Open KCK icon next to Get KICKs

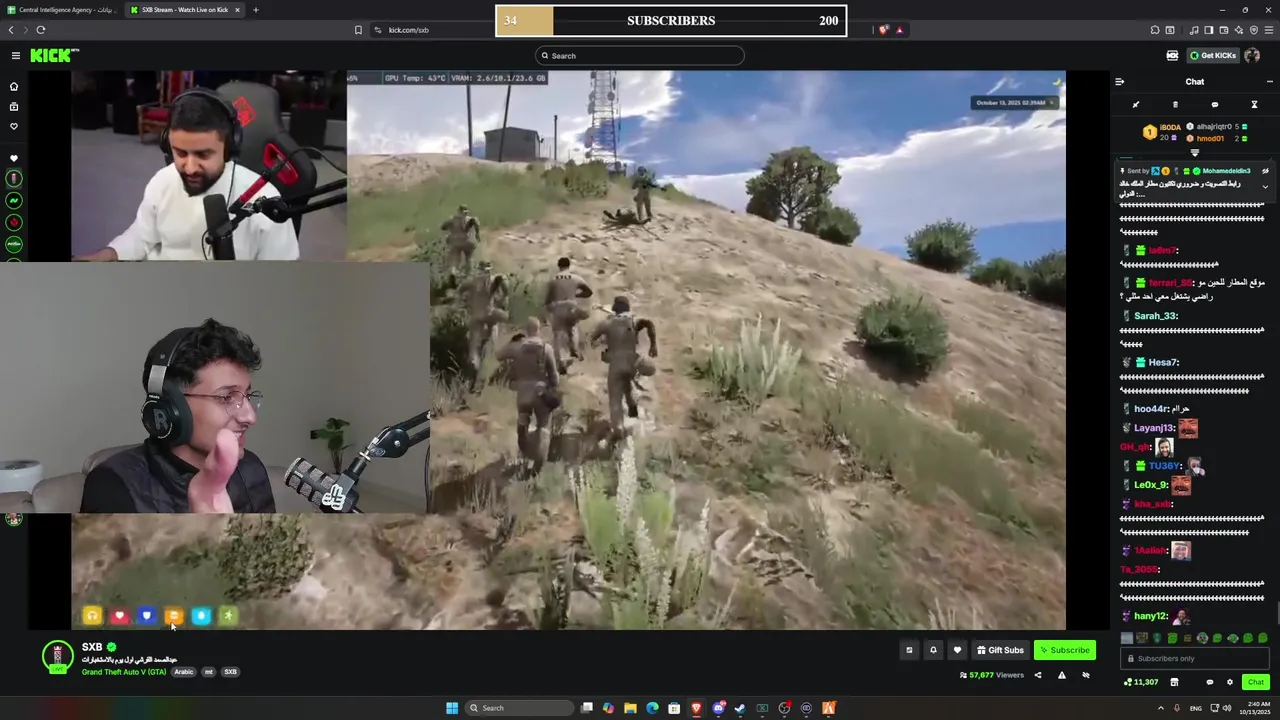tap(1172, 56)
